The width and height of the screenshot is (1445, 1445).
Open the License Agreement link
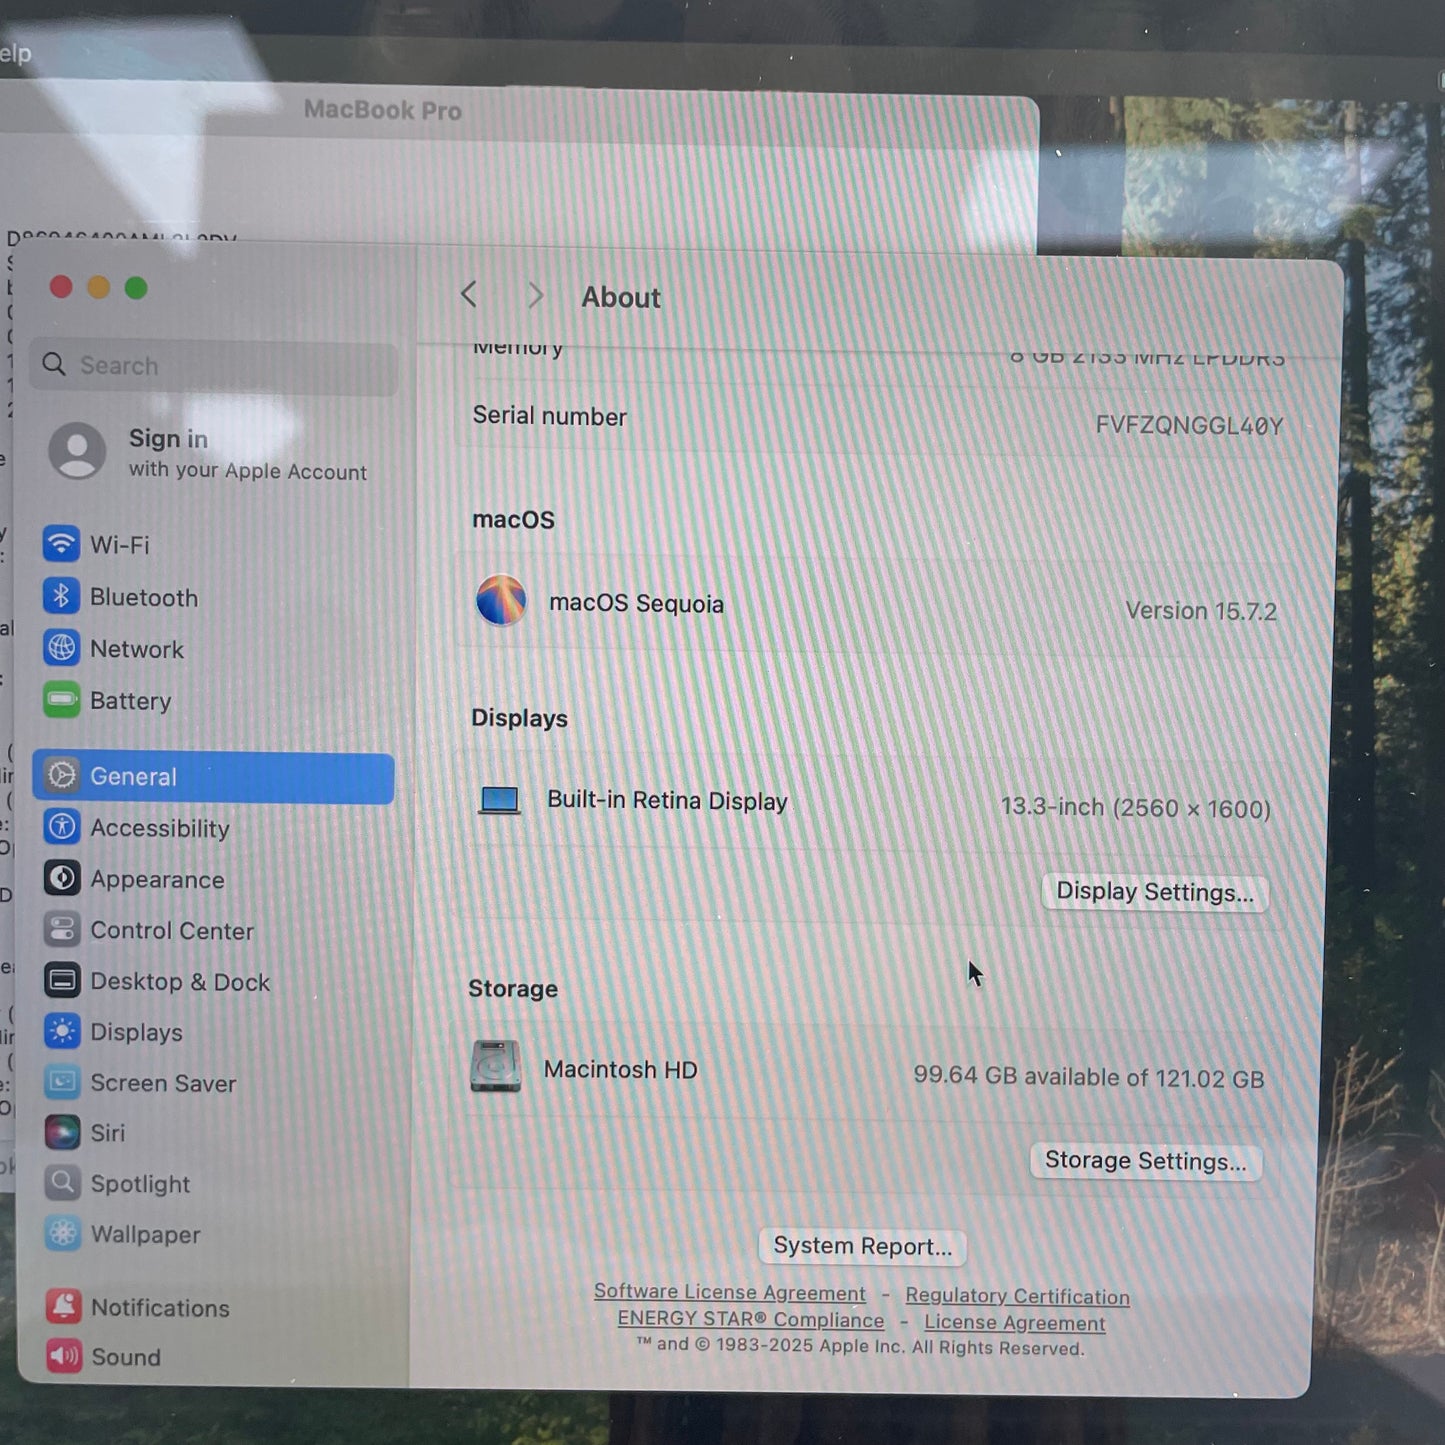[1015, 1322]
